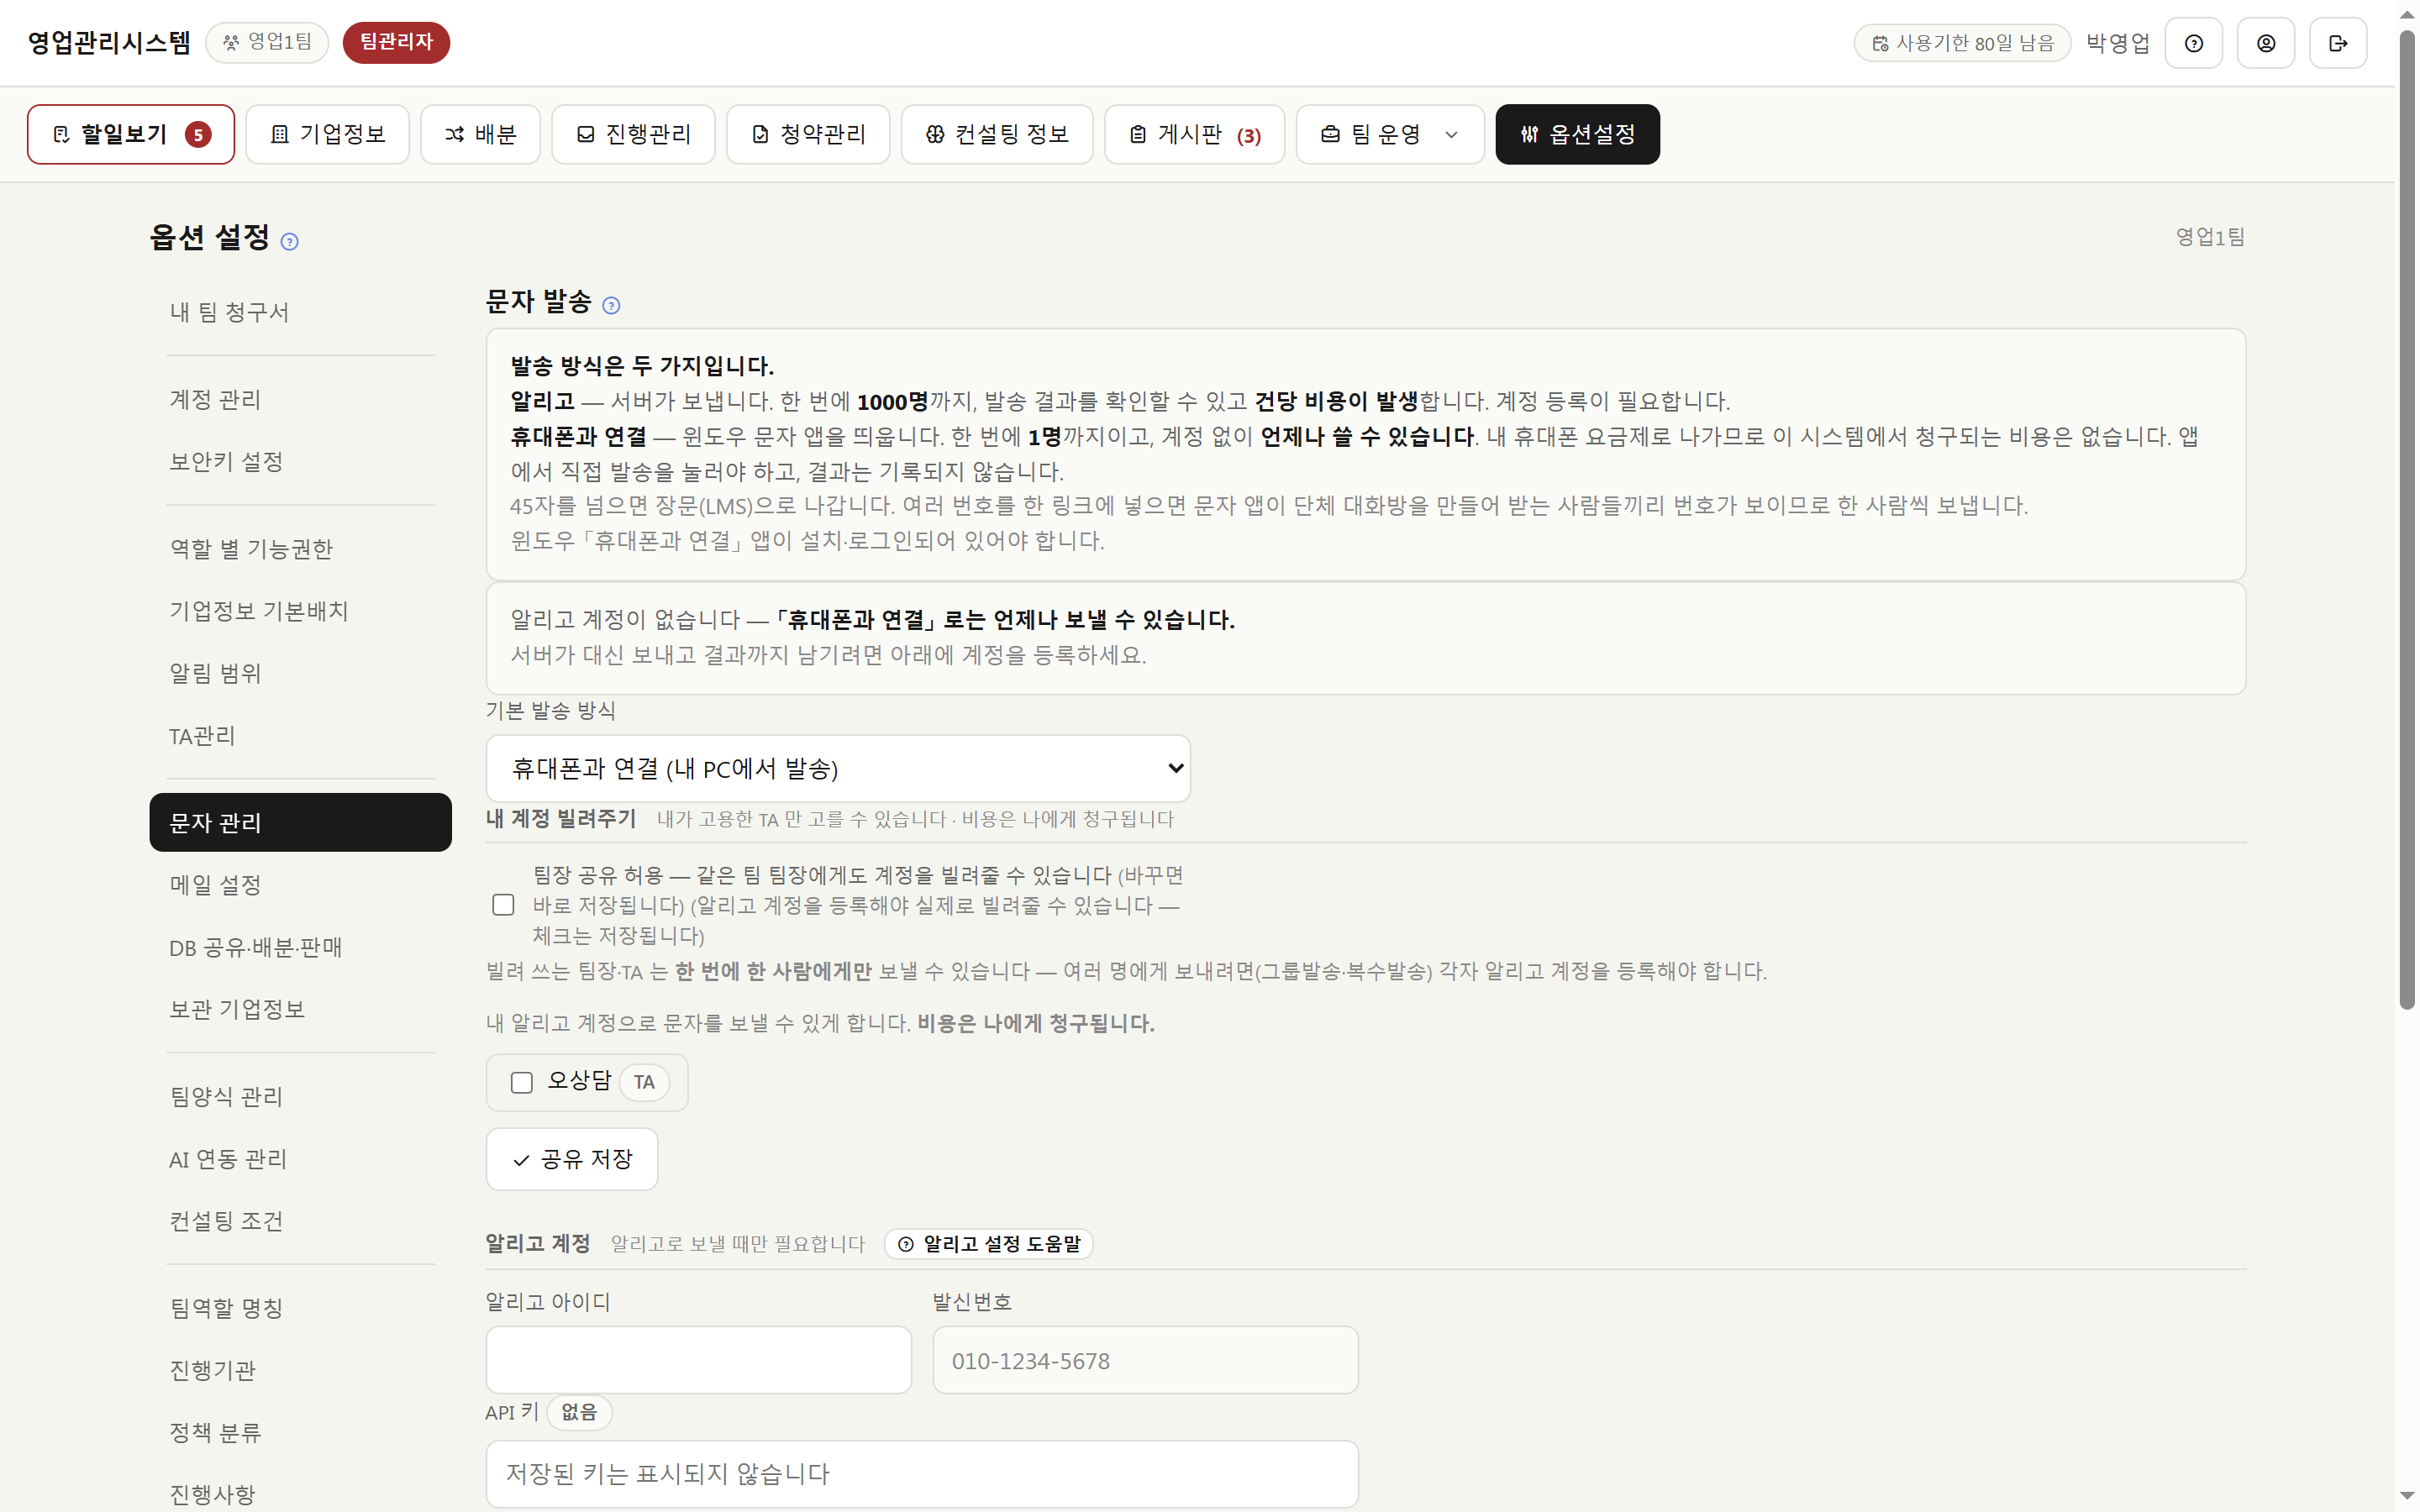The height and width of the screenshot is (1512, 2420).
Task: Open TA관리 in sidebar
Action: [x=300, y=736]
